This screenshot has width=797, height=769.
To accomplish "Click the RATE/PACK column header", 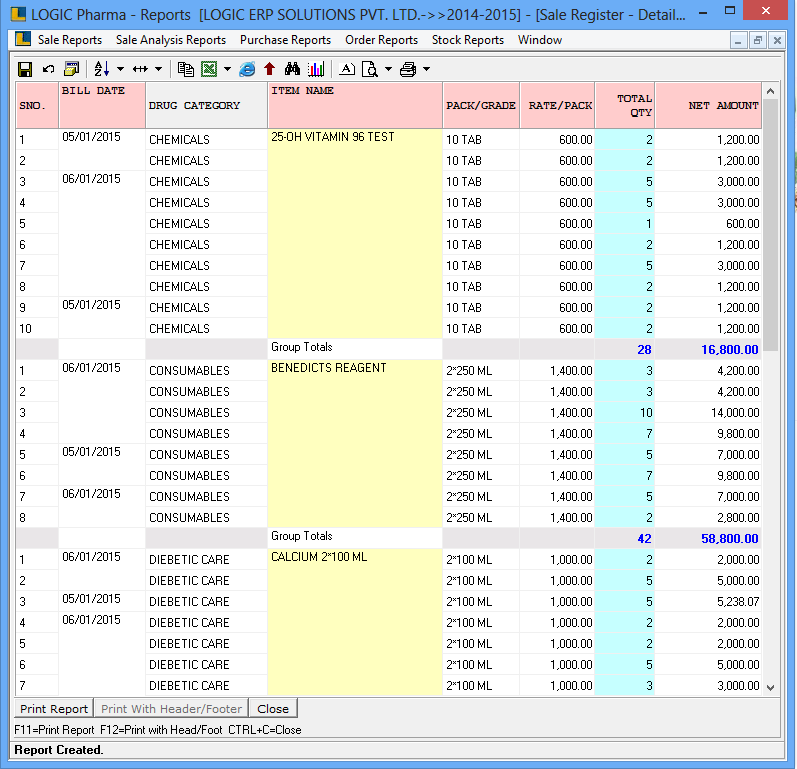I will 557,105.
